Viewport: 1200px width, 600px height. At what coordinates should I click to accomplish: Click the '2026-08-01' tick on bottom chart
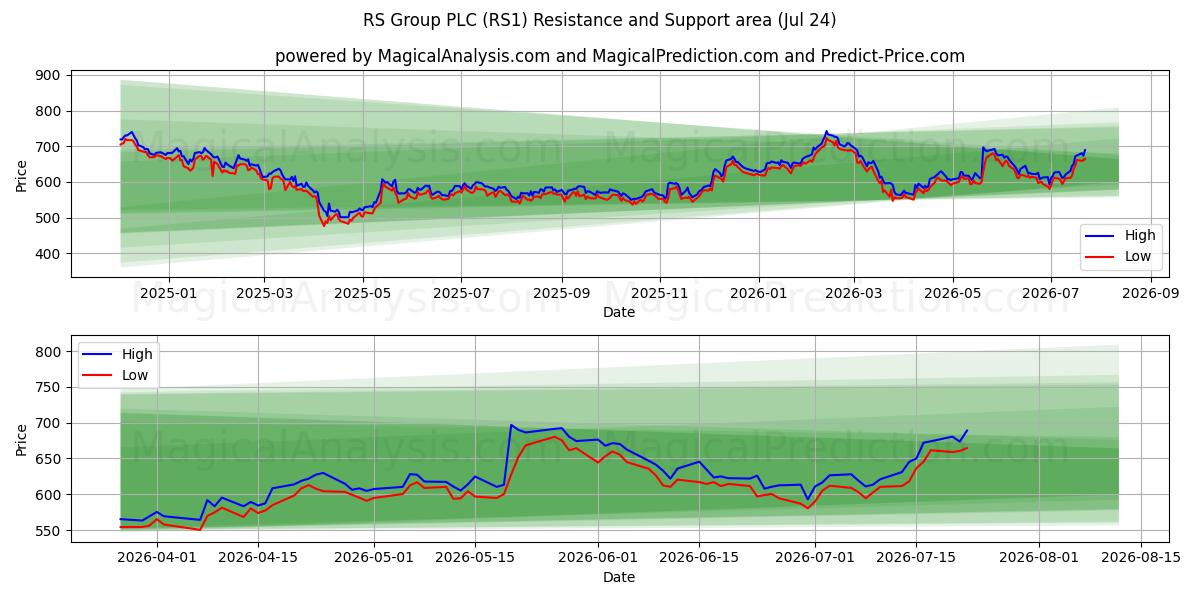click(1038, 558)
